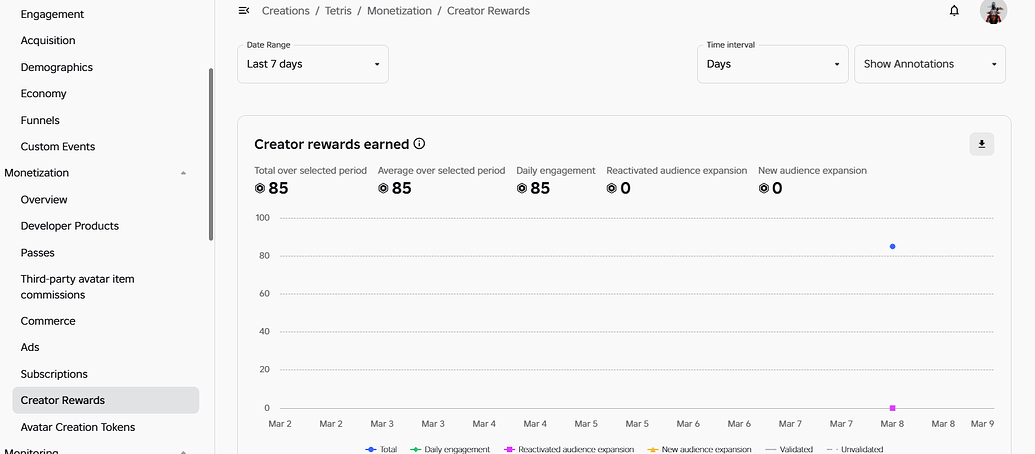Screen dimensions: 1035x454
Task: Open Acquisition analytics page
Action: coord(48,40)
